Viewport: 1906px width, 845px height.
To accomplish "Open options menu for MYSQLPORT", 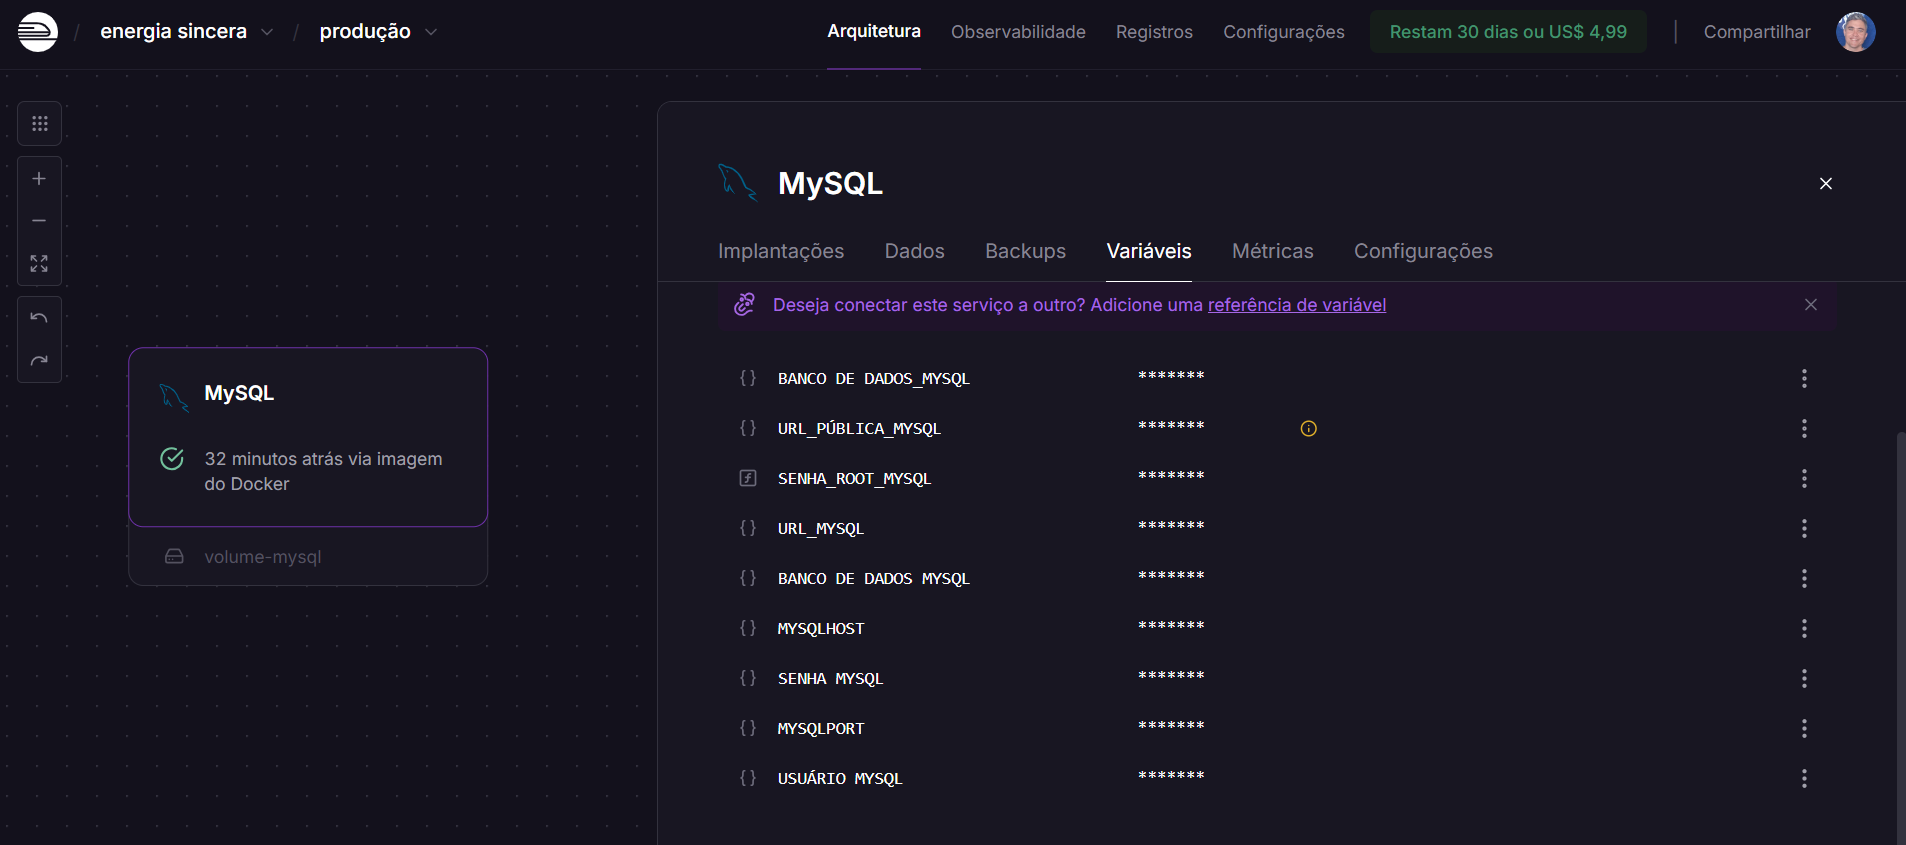I will click(x=1804, y=728).
